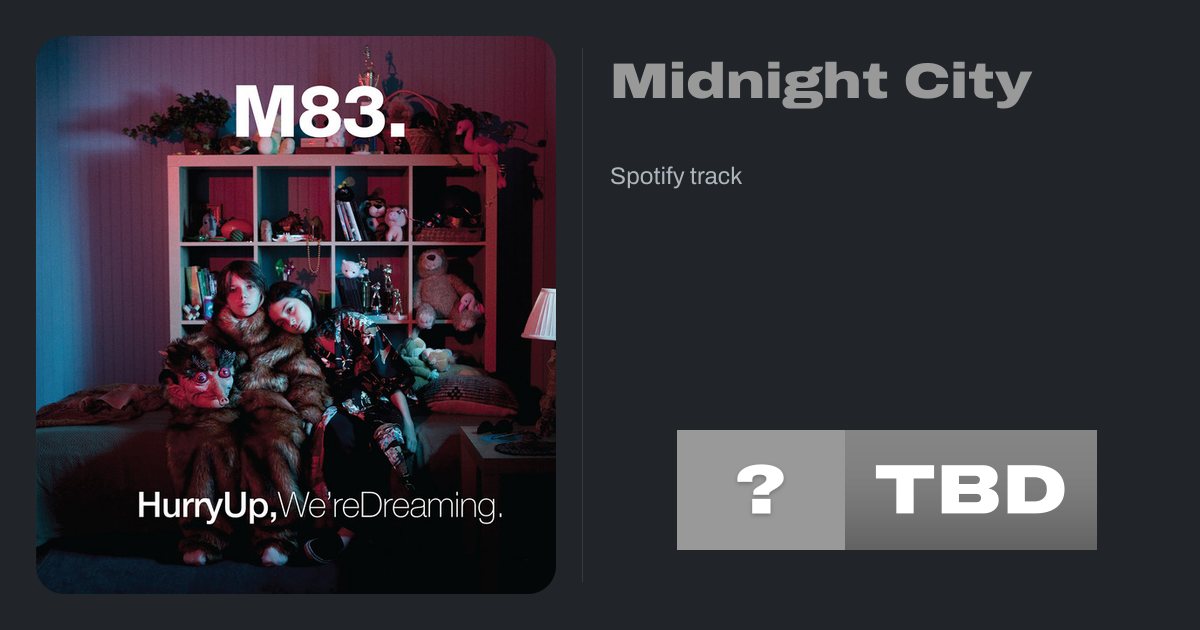Open the M83 album cover thumbnail

(296, 315)
